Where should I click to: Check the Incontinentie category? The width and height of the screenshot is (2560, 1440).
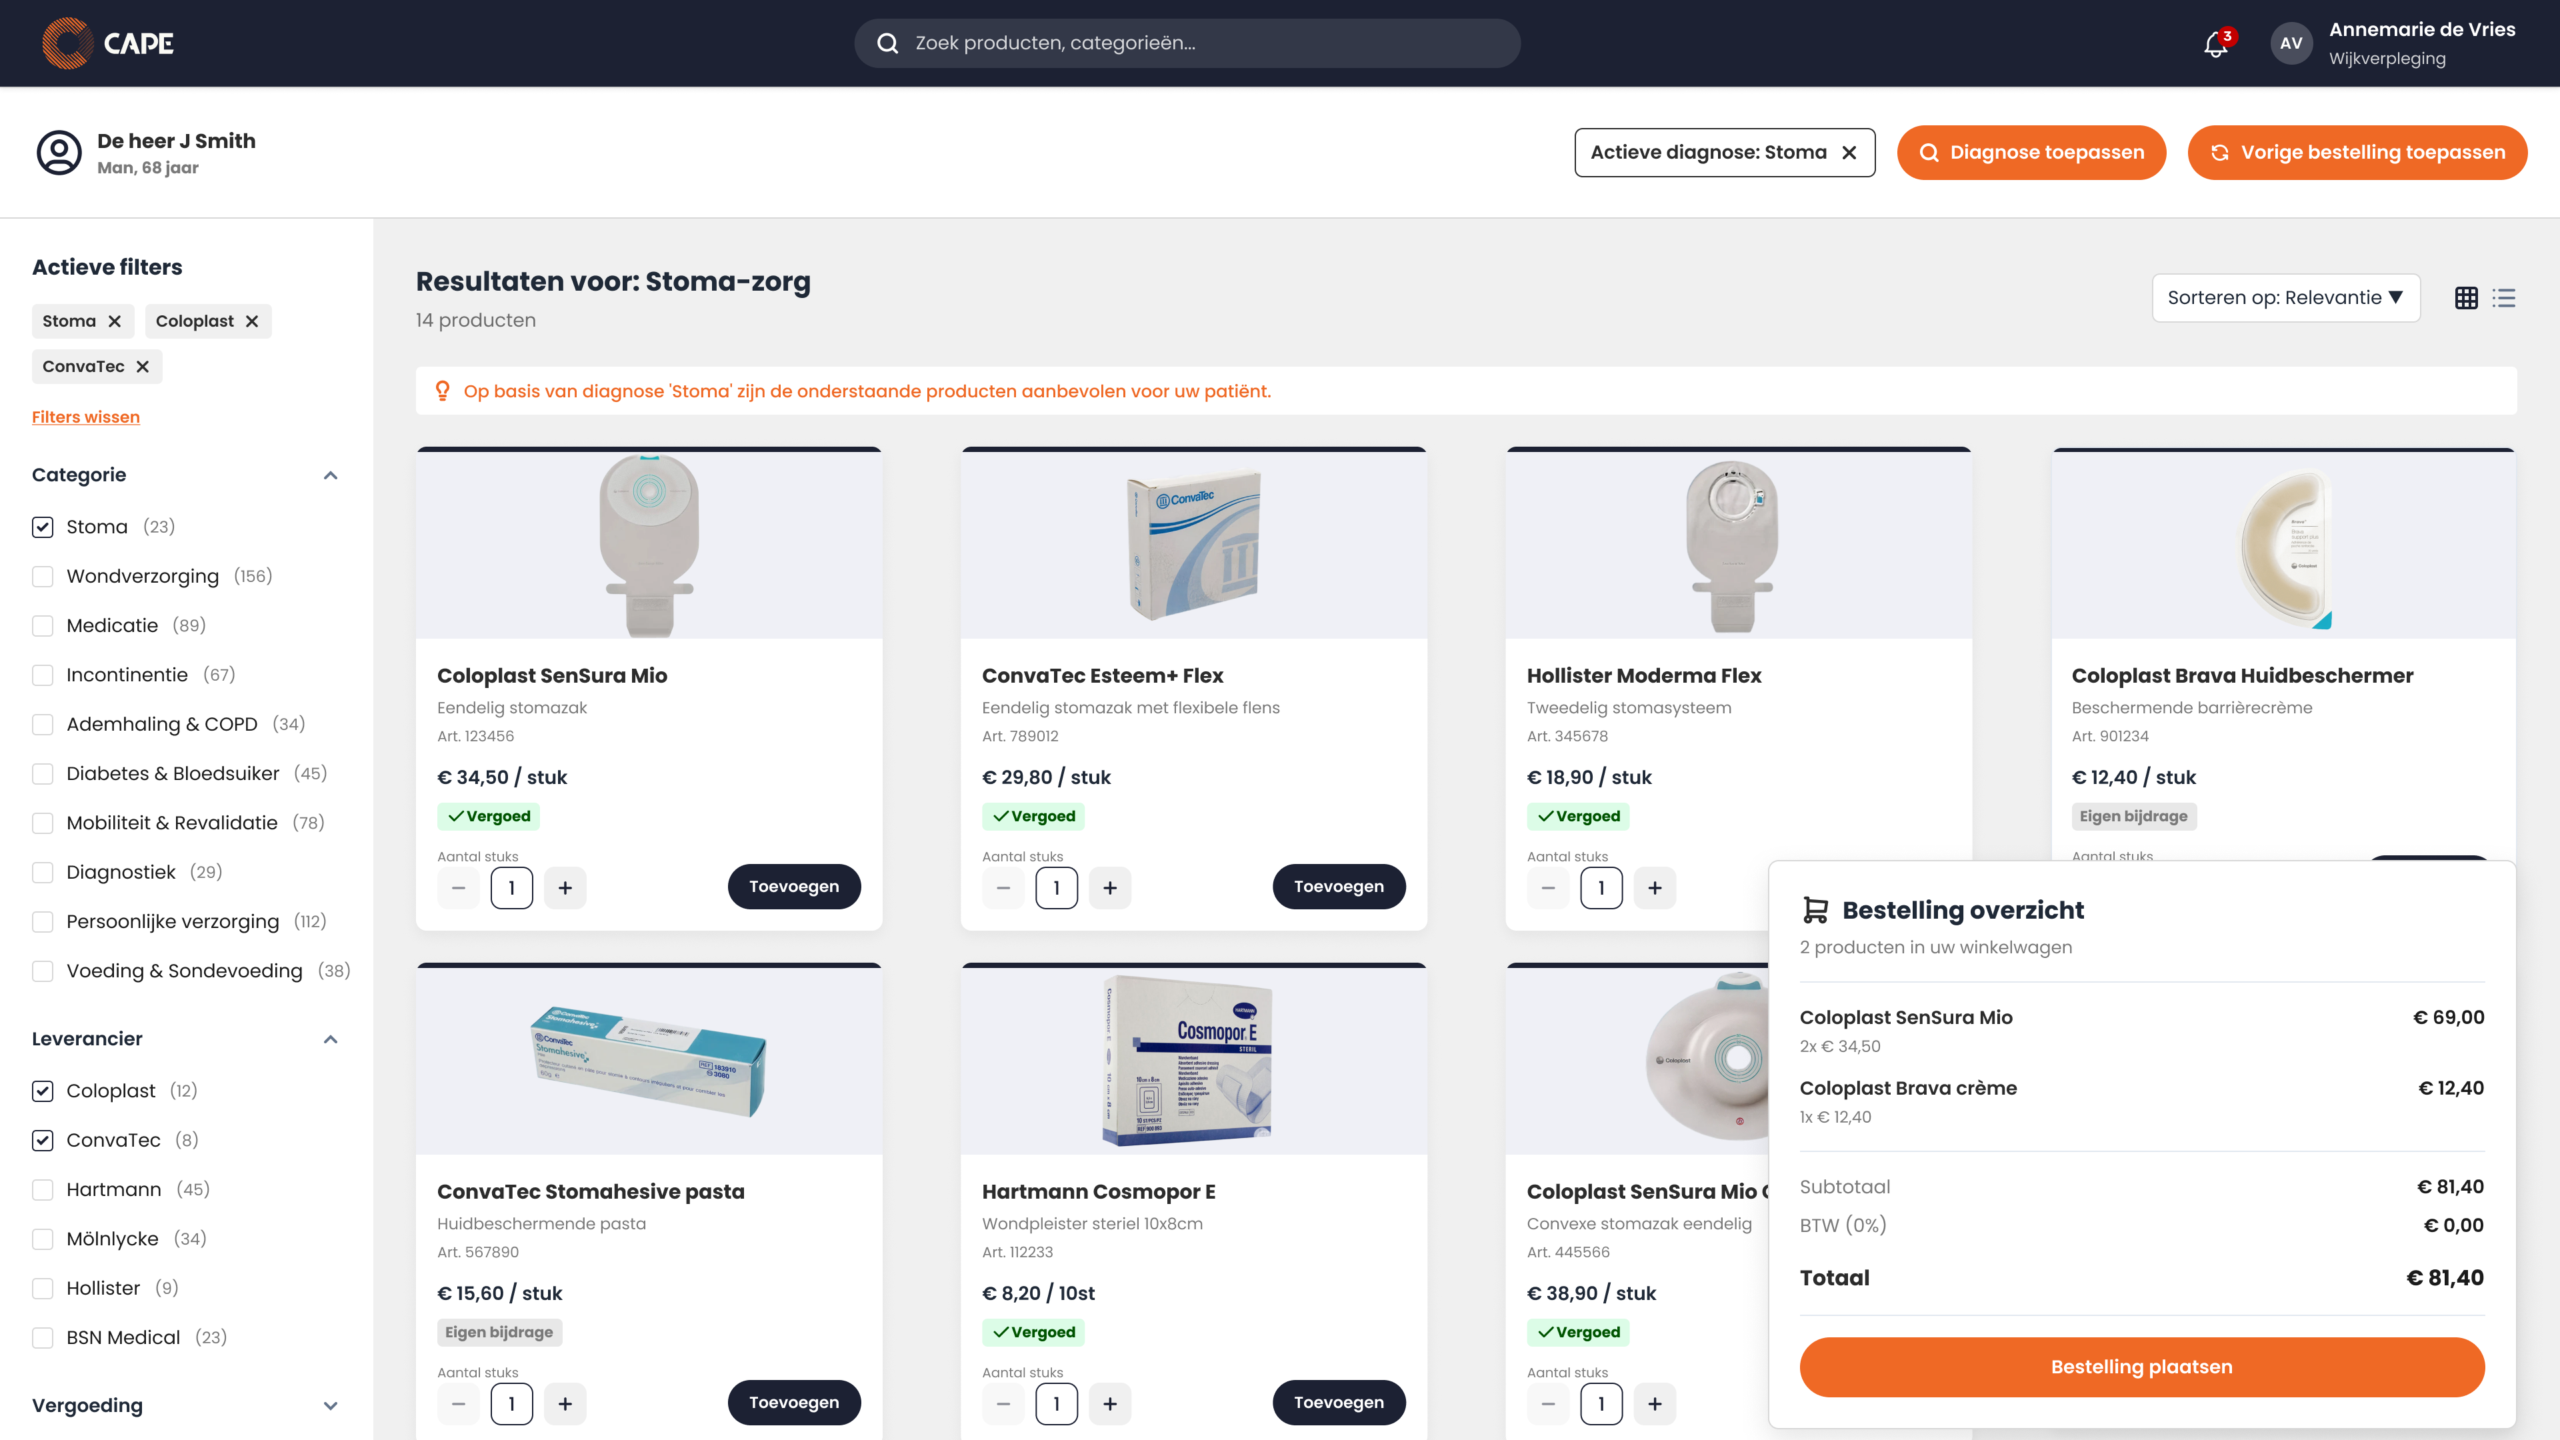pos(42,675)
